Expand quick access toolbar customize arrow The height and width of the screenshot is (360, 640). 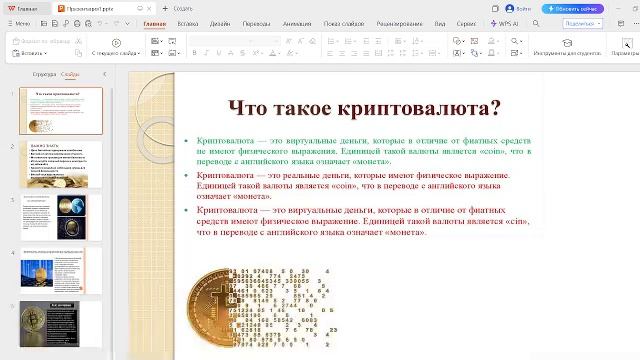tap(127, 24)
